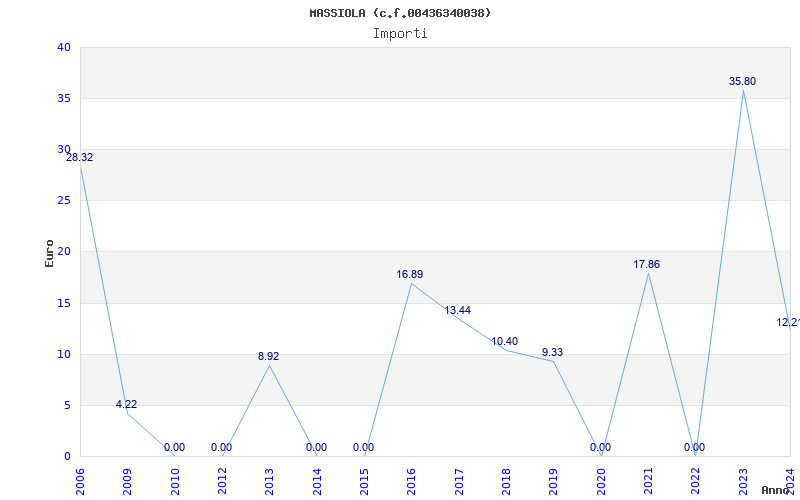Click the 8.92 data value
Image resolution: width=800 pixels, height=500 pixels.
(x=269, y=357)
